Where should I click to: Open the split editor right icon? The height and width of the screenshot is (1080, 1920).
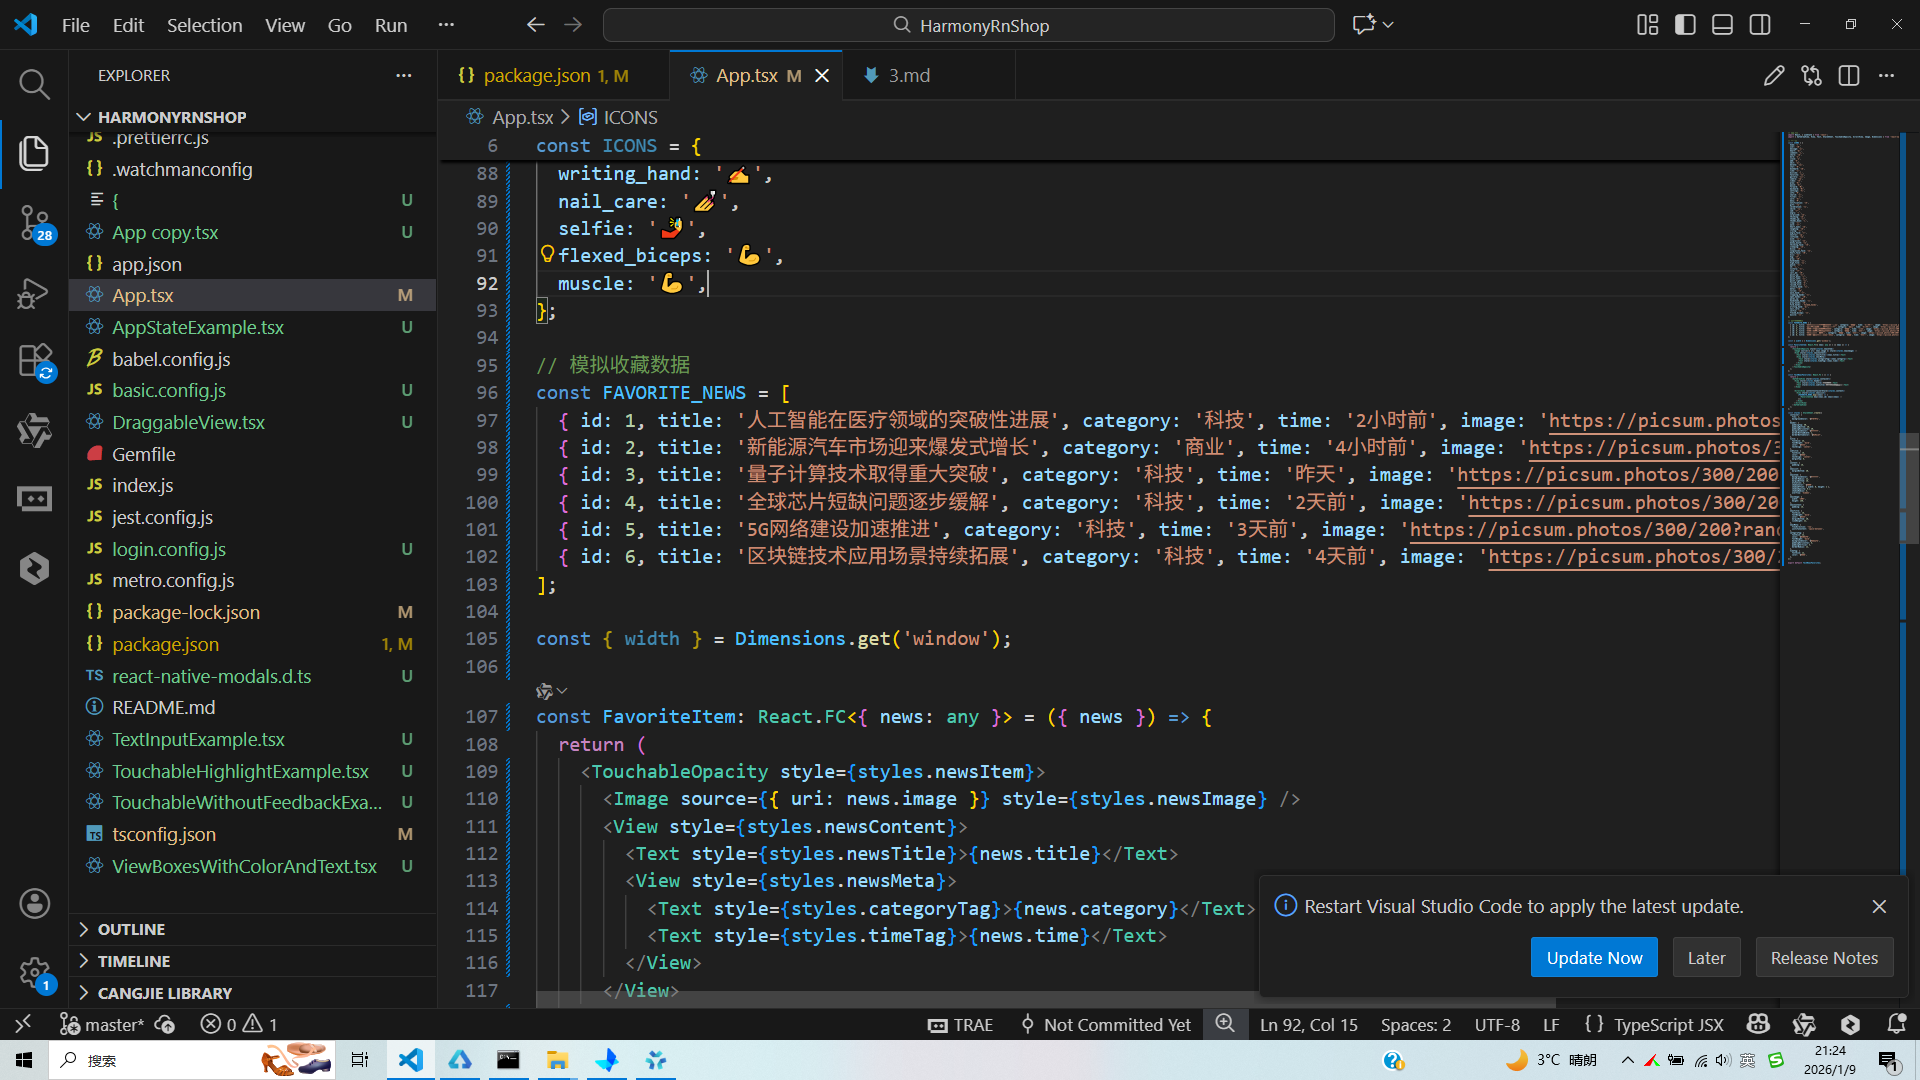1849,76
